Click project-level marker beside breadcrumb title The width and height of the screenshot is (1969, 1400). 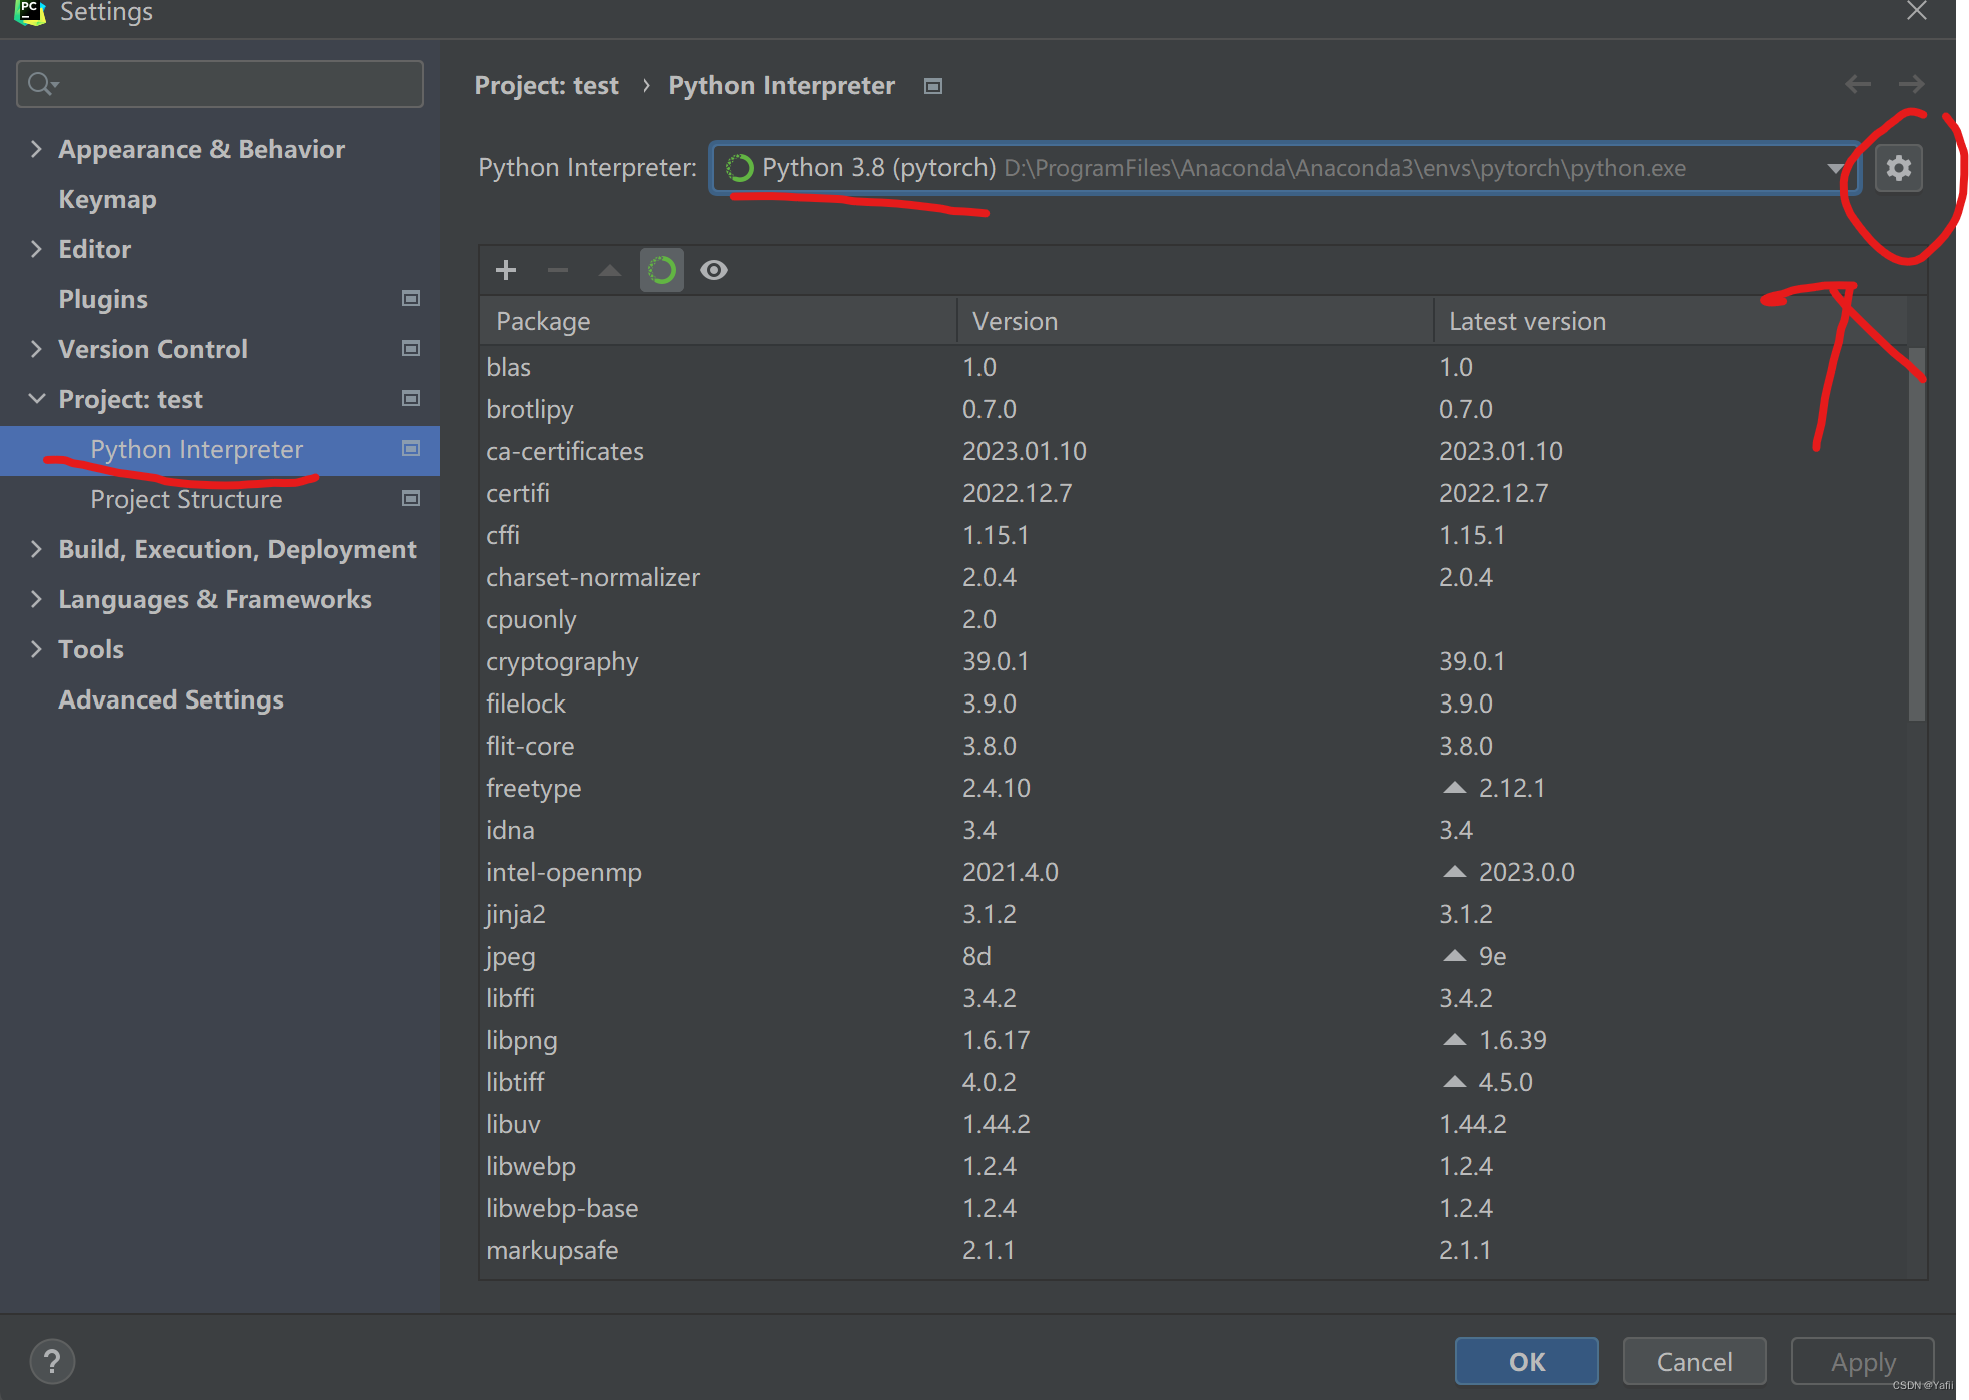click(x=933, y=86)
